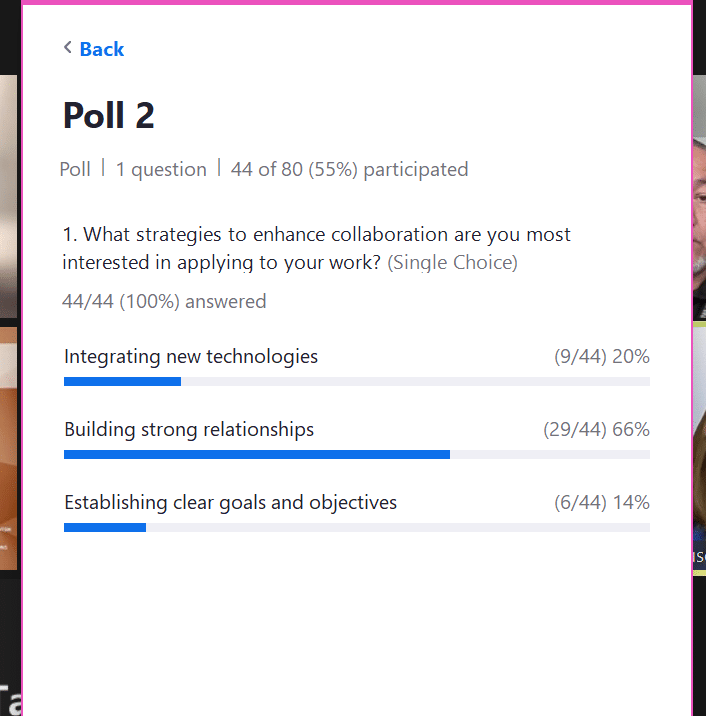
Task: Click the Integrating new technologies progress bar
Action: tap(357, 382)
